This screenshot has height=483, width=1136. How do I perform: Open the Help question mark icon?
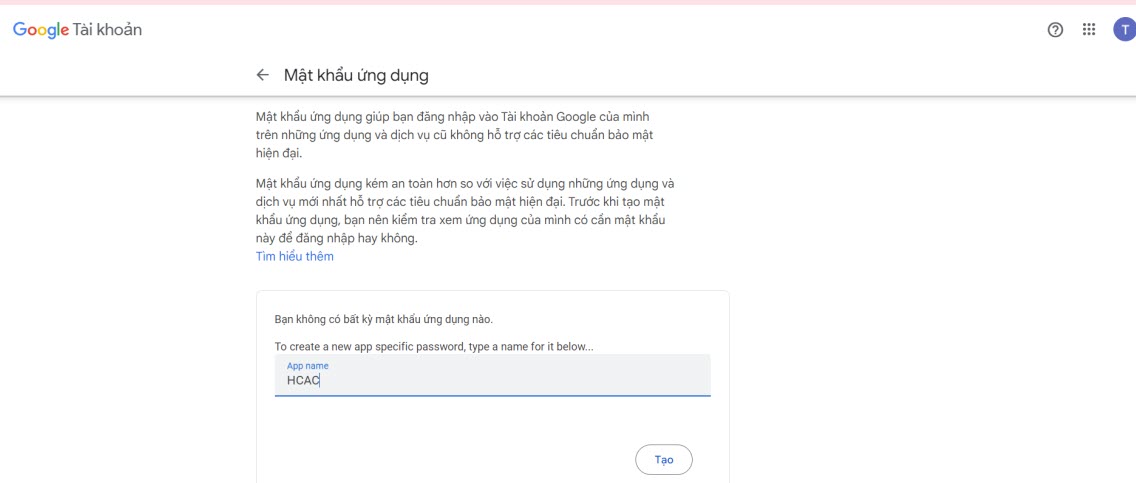1055,30
